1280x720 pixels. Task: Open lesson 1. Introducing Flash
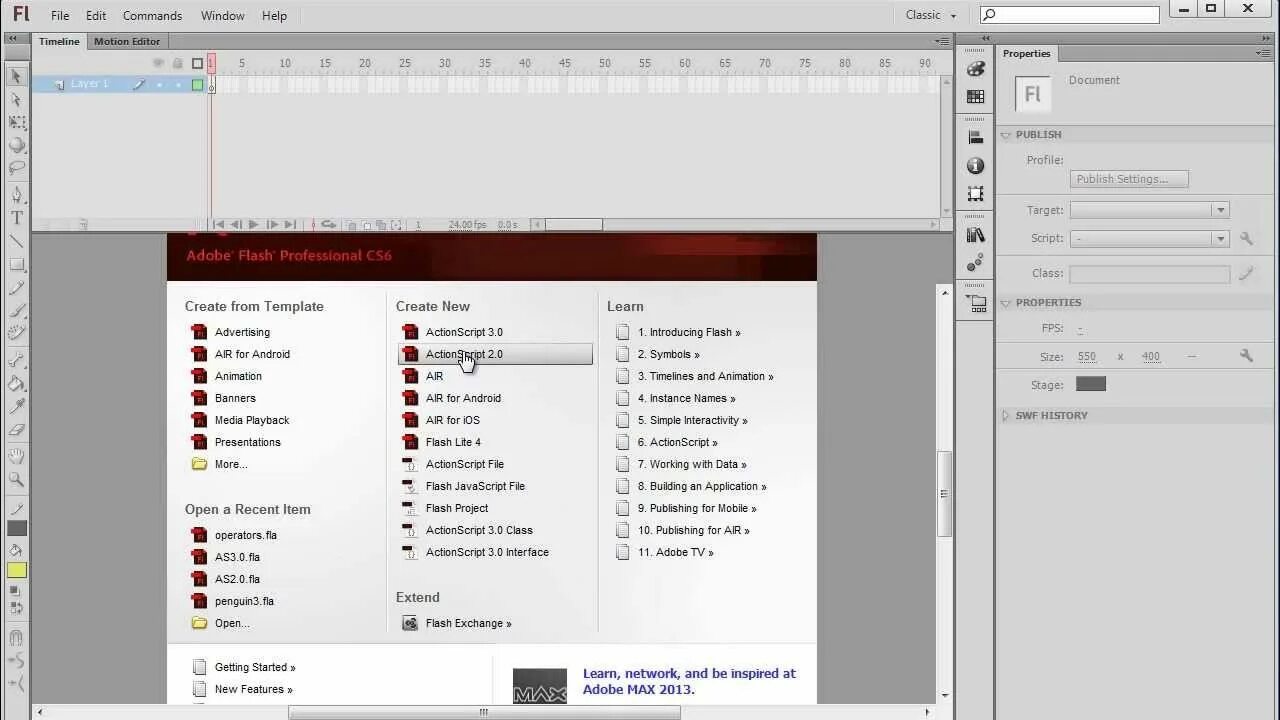click(x=689, y=332)
